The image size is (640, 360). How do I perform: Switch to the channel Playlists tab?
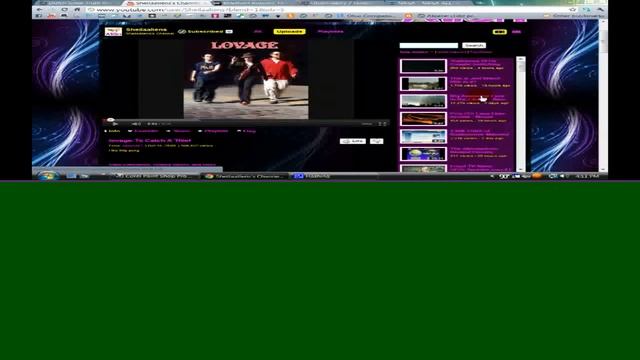click(x=330, y=31)
